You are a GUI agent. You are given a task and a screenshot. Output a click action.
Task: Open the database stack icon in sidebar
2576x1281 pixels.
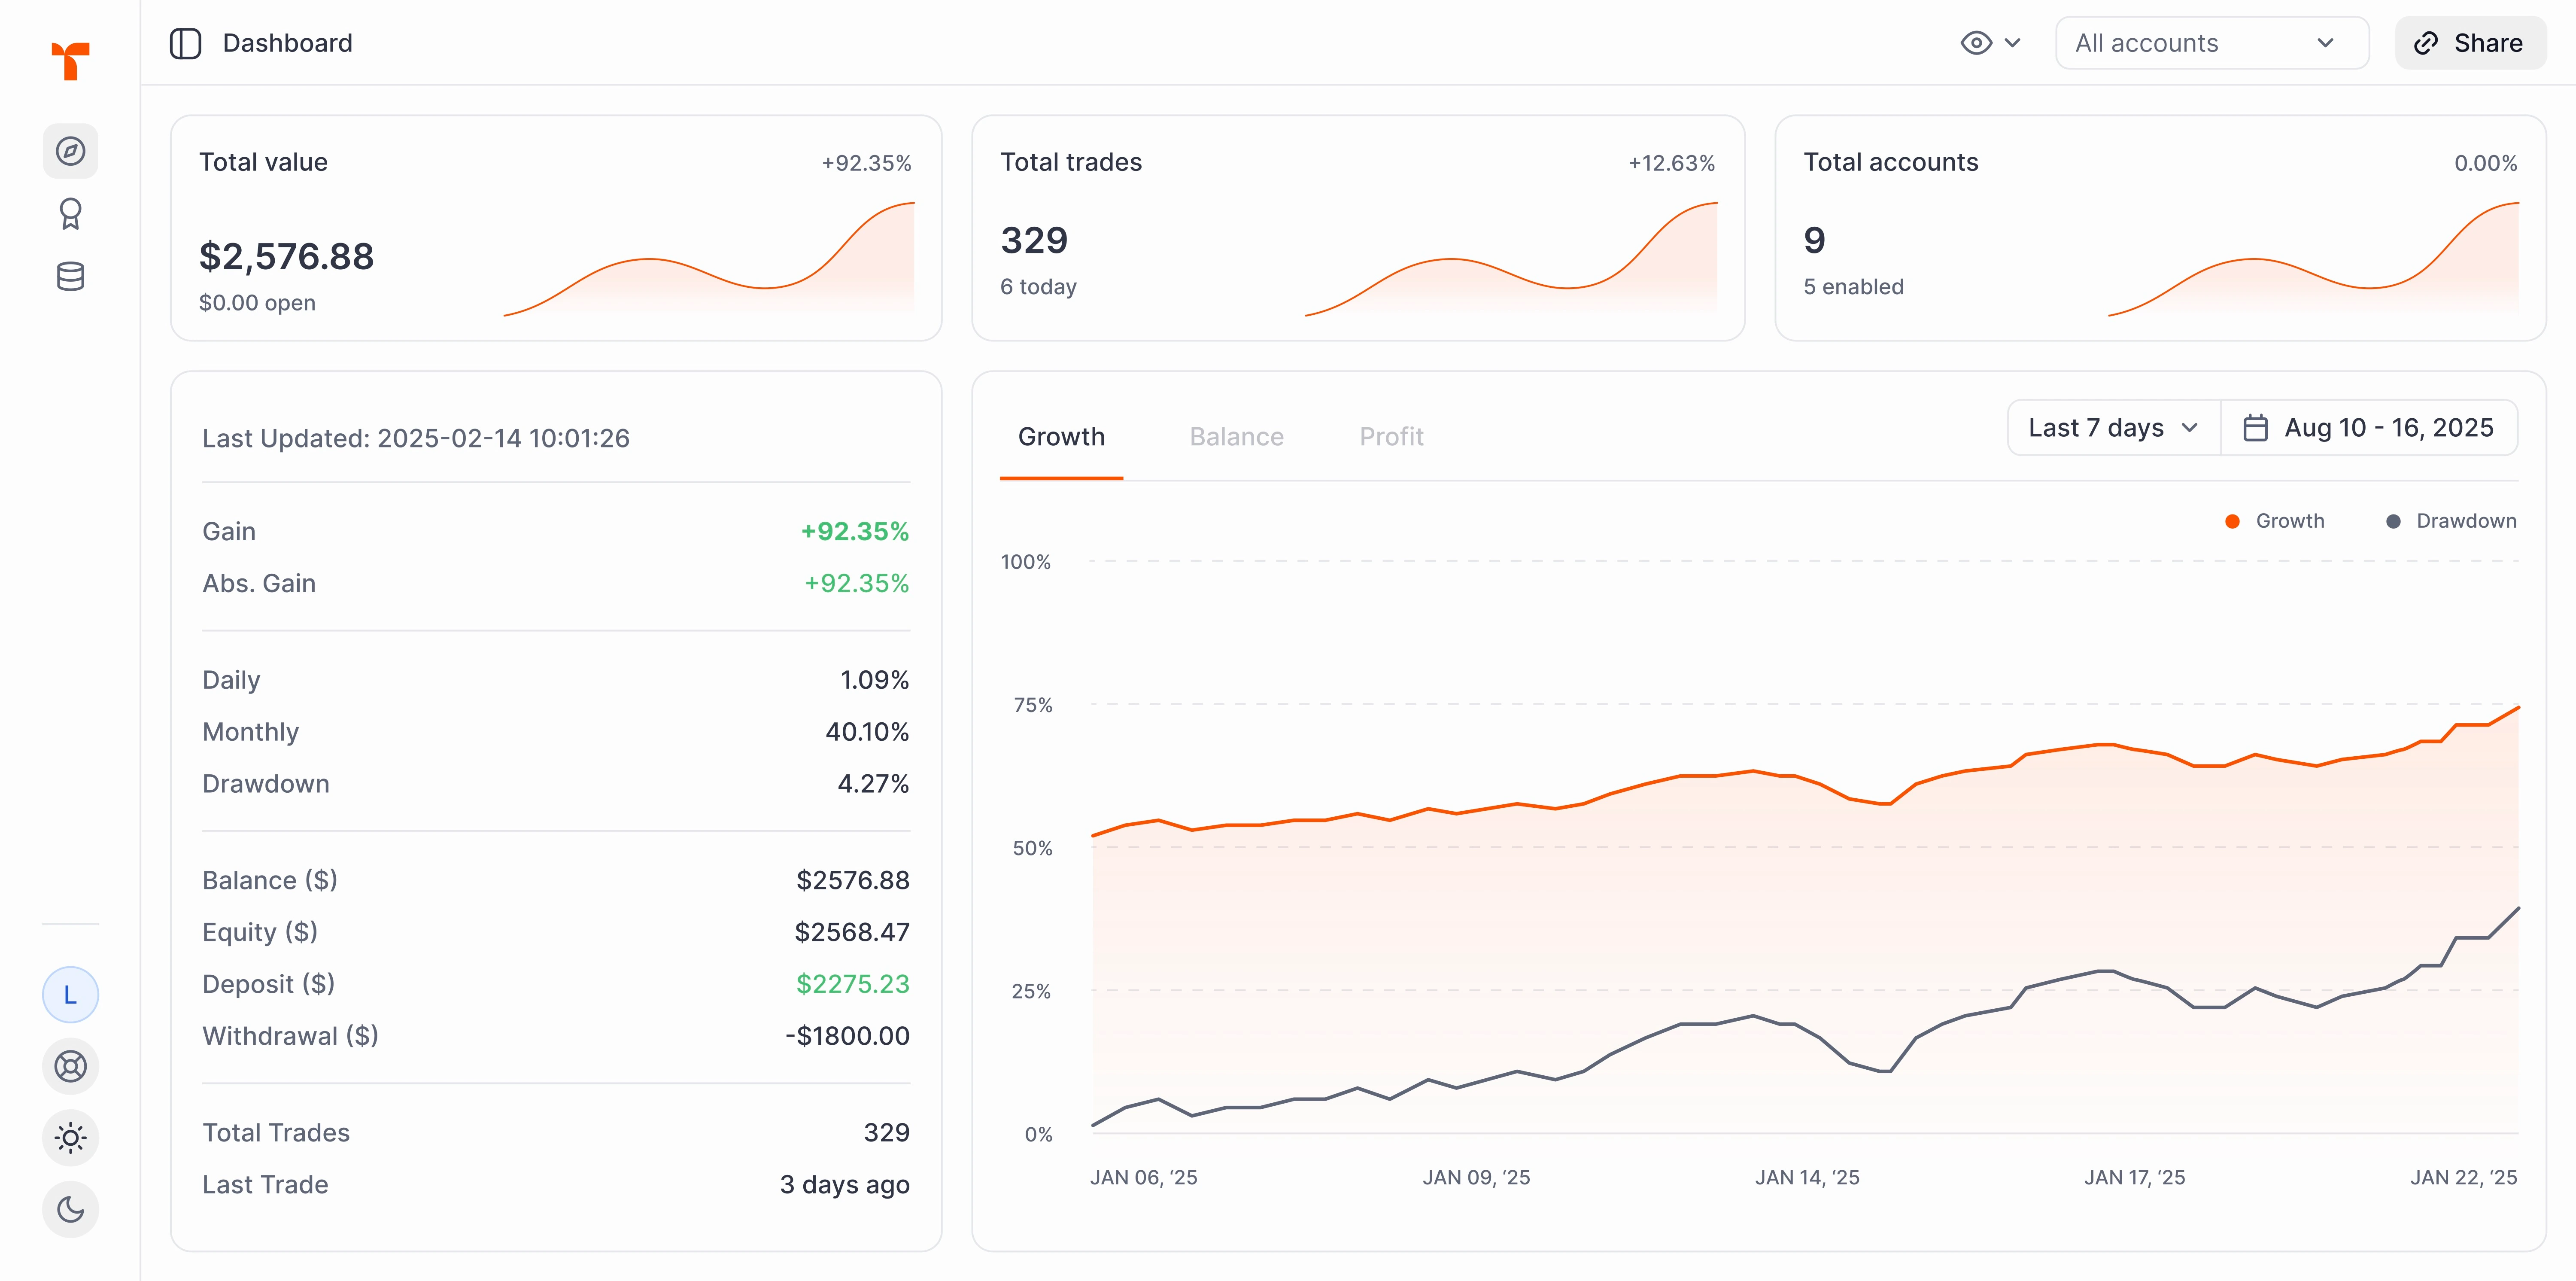tap(70, 277)
